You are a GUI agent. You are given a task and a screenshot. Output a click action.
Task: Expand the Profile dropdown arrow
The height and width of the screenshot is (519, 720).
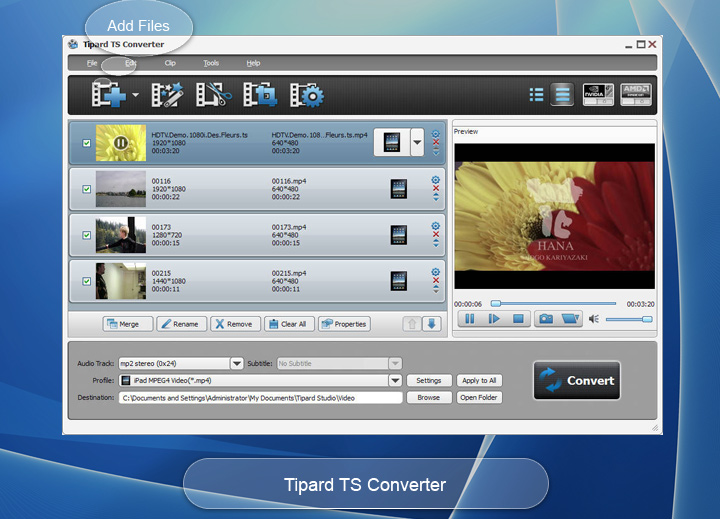click(x=395, y=380)
